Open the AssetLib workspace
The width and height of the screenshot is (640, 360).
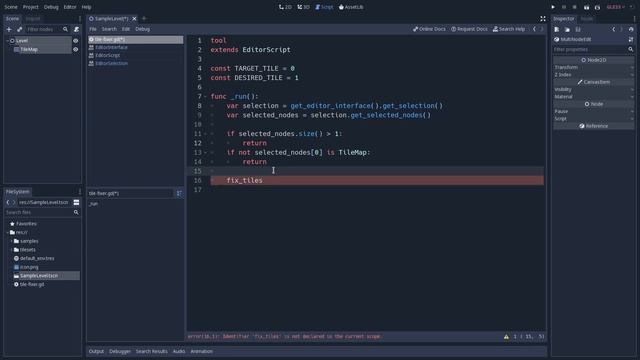click(351, 7)
